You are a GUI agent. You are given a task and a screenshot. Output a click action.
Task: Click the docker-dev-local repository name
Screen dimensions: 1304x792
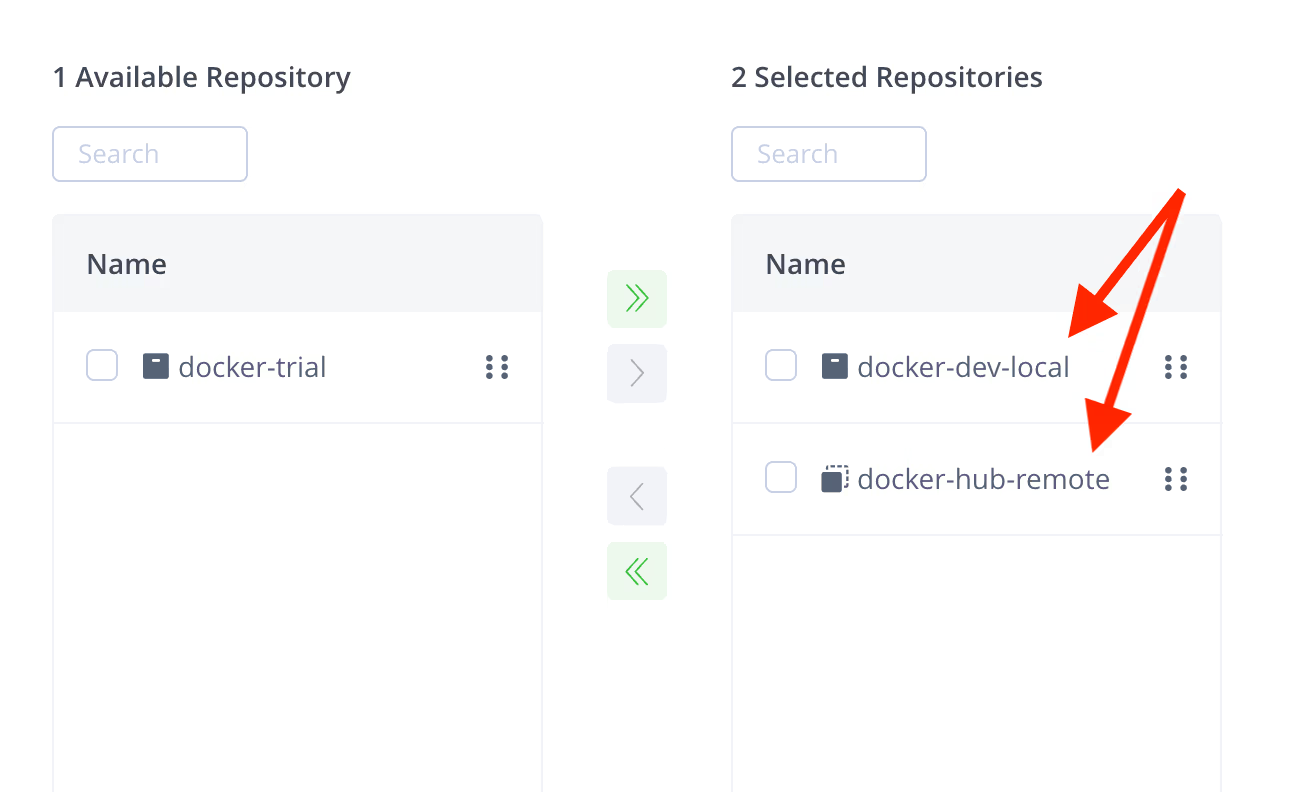click(964, 367)
